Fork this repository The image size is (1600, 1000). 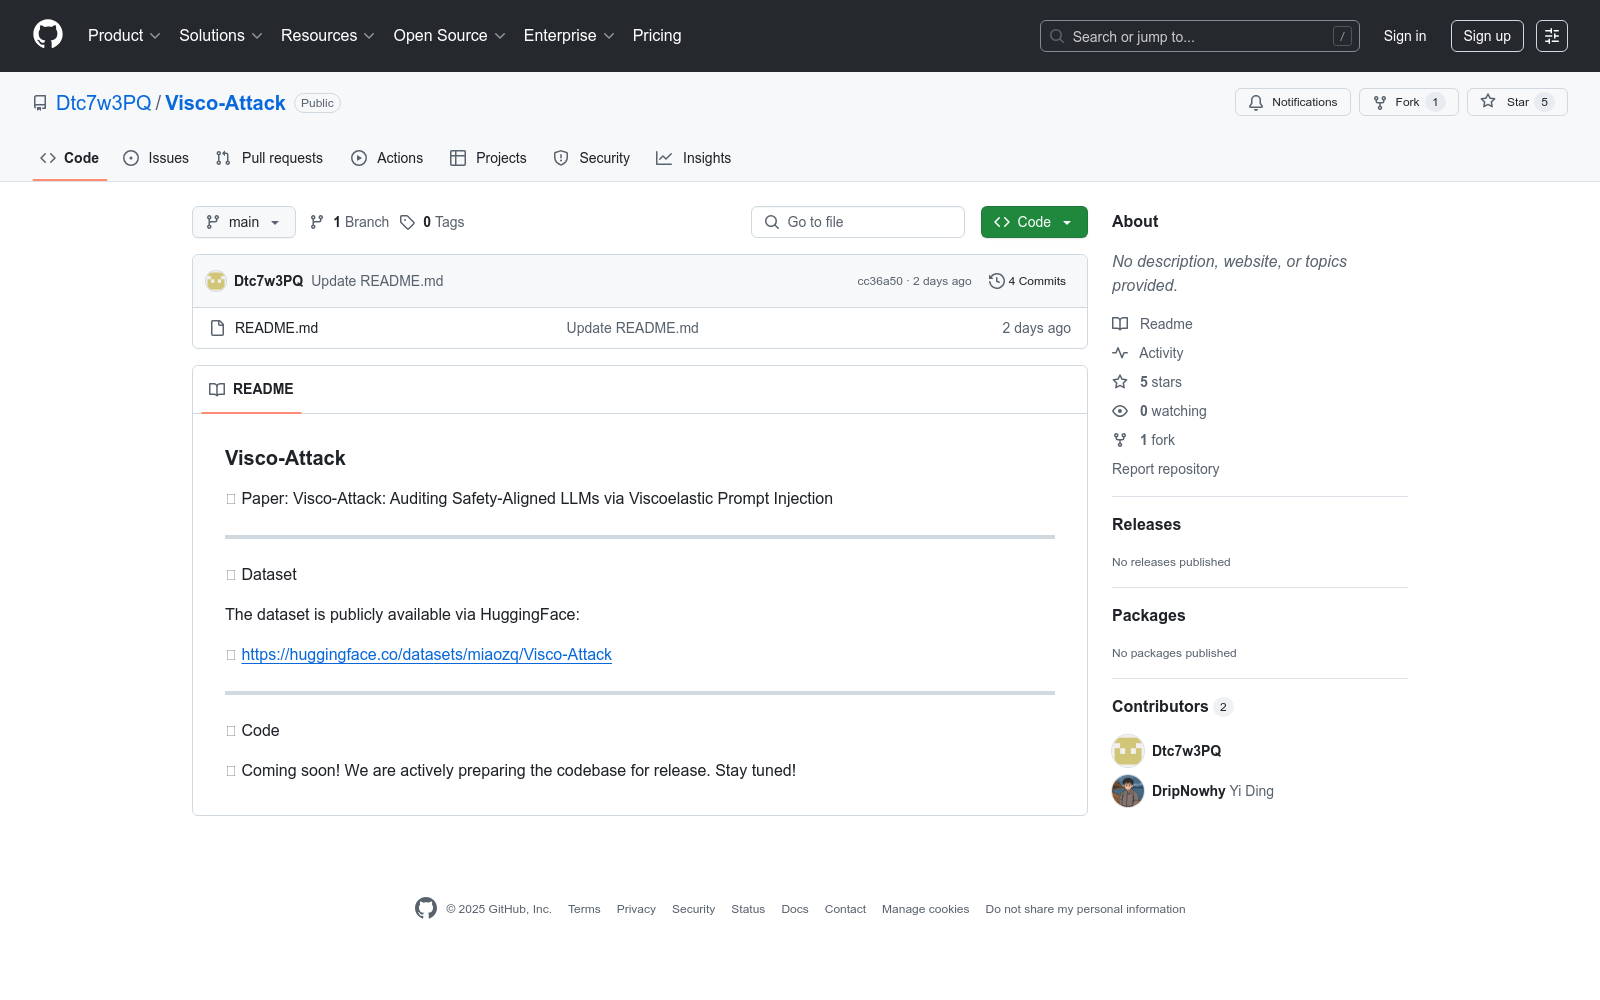click(1409, 102)
